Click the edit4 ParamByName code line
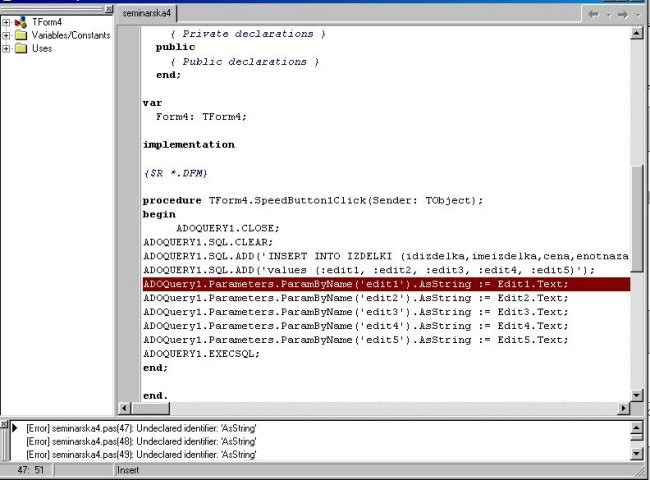The width and height of the screenshot is (650, 480). [x=356, y=326]
